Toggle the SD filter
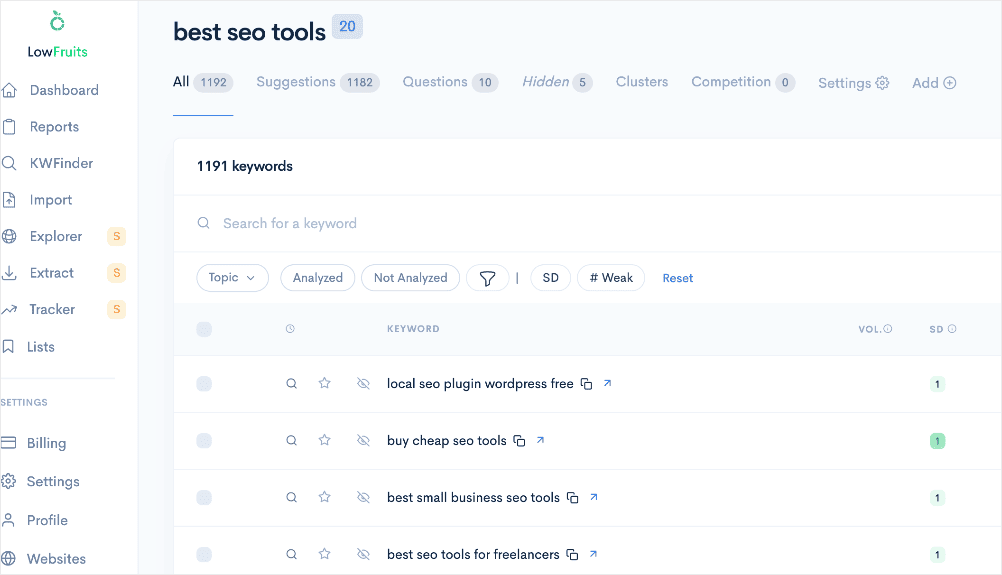1002x575 pixels. point(550,278)
